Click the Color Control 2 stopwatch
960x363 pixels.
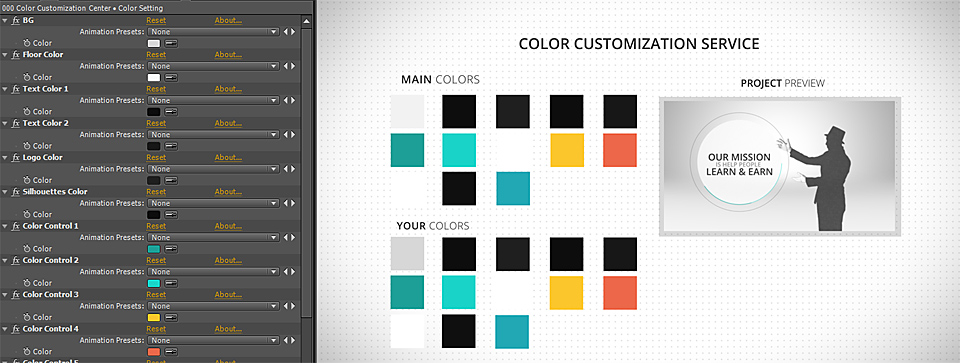[26, 283]
